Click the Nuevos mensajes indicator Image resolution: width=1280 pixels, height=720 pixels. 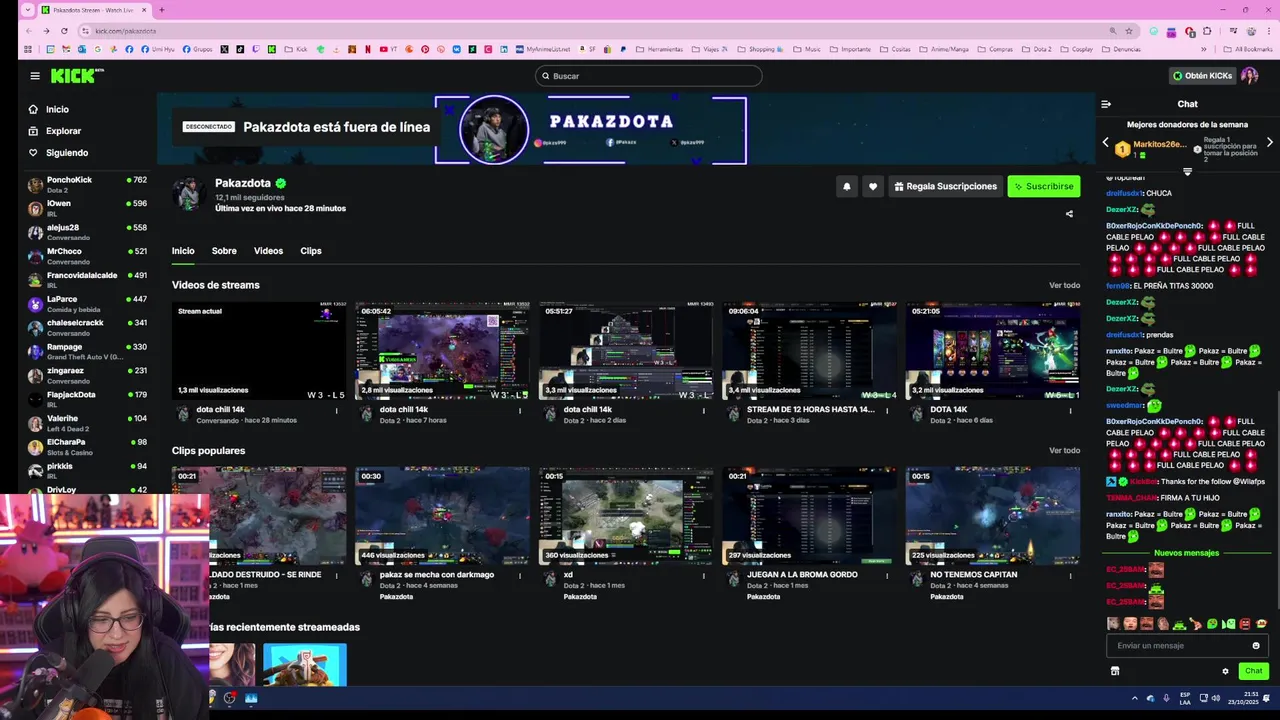click(1187, 553)
